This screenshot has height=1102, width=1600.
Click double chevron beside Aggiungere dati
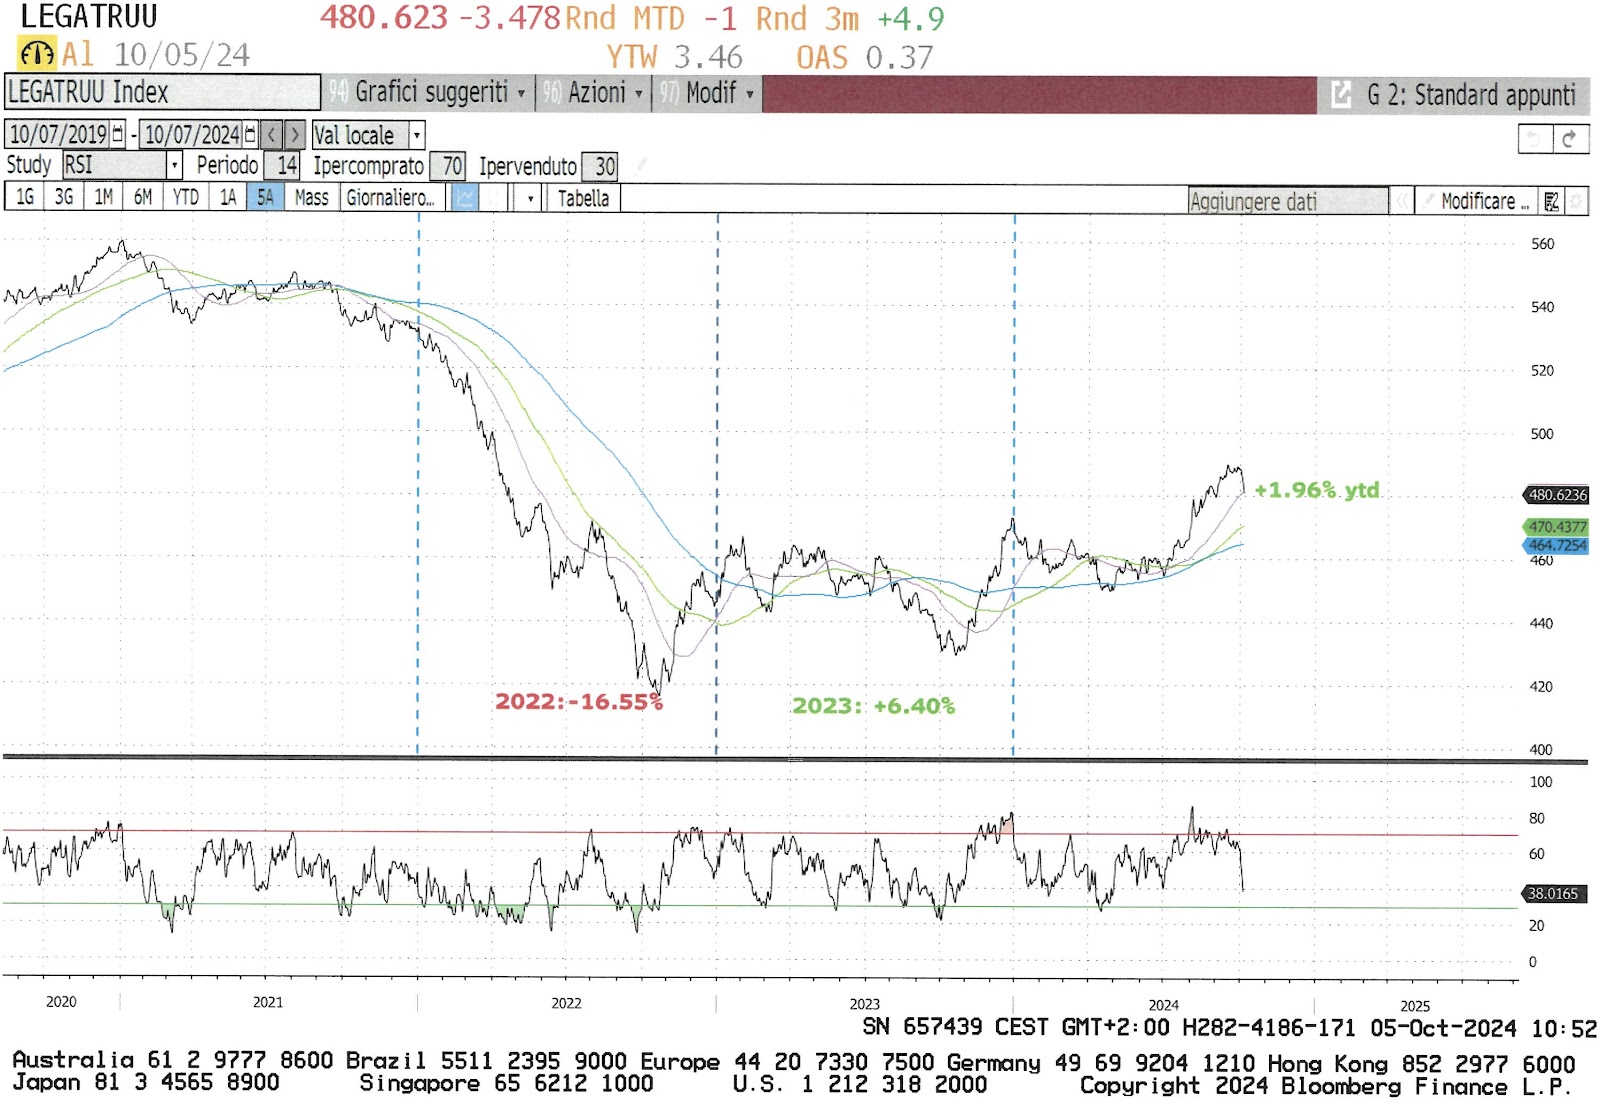point(1402,201)
